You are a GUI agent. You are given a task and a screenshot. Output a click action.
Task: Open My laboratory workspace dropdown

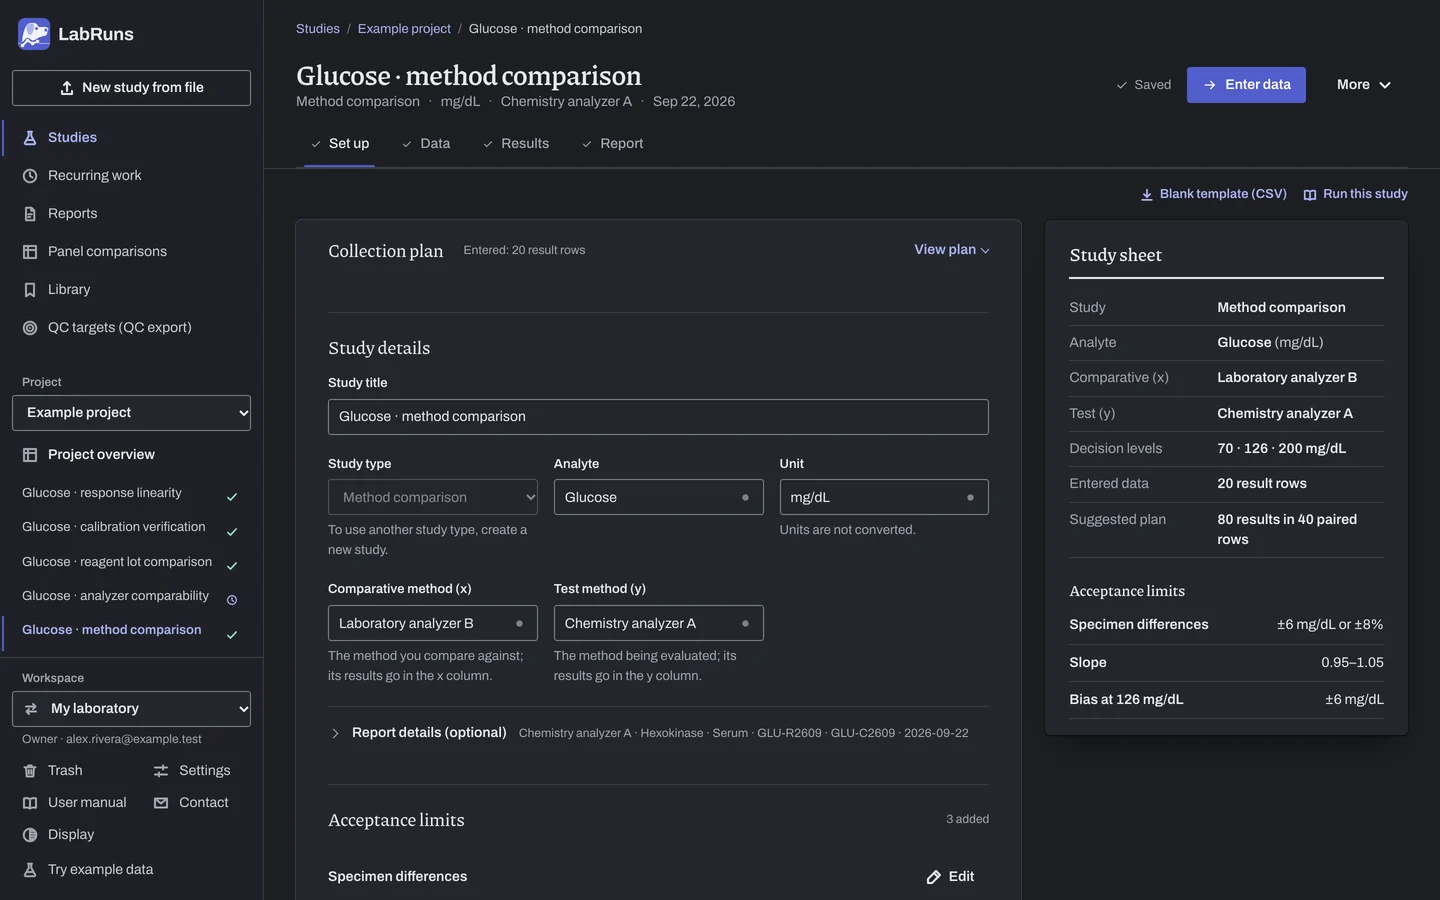[x=131, y=709]
